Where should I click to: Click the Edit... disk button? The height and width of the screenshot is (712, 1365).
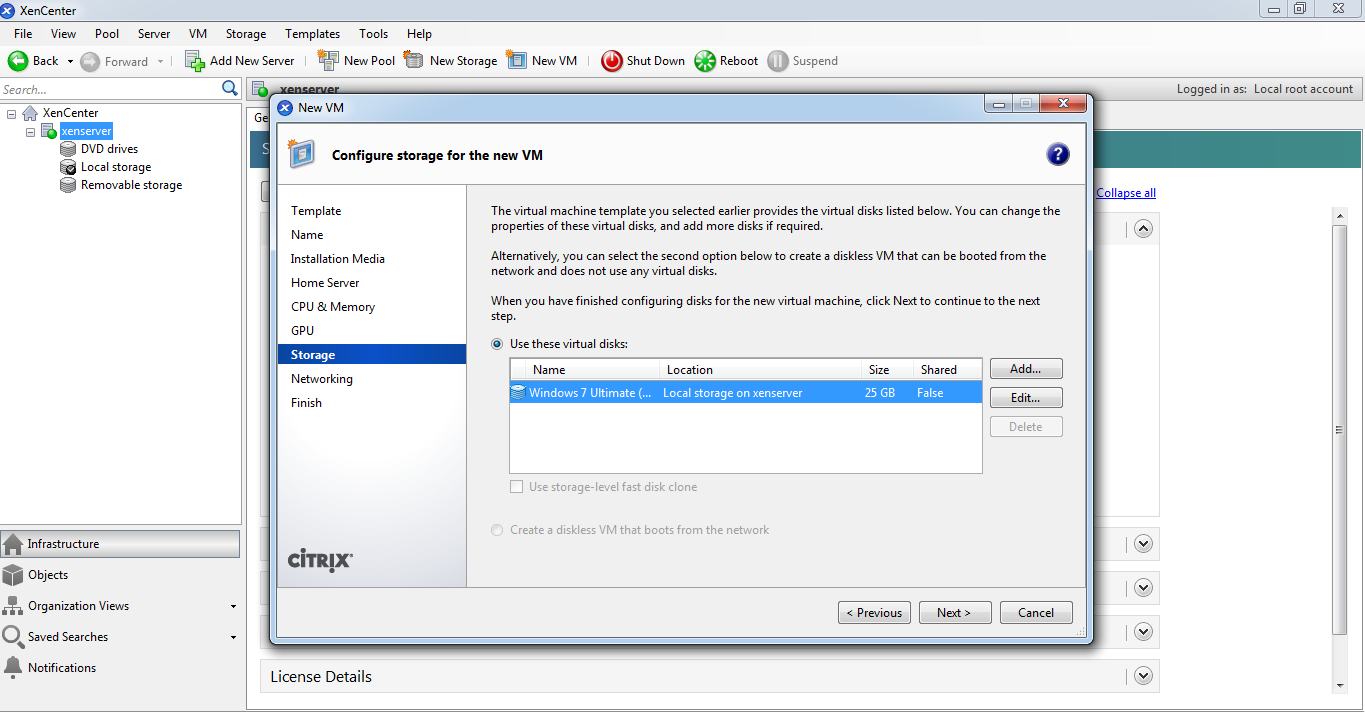click(1026, 398)
